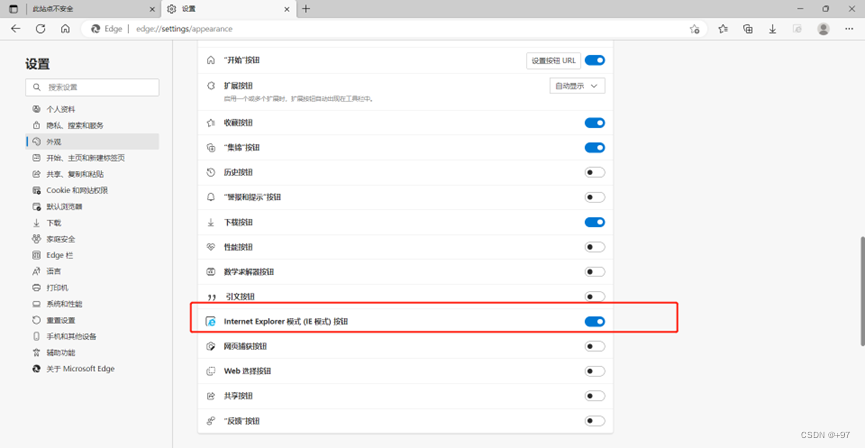Refresh the page with the reload icon
Screen dimensions: 865x448
[40, 29]
